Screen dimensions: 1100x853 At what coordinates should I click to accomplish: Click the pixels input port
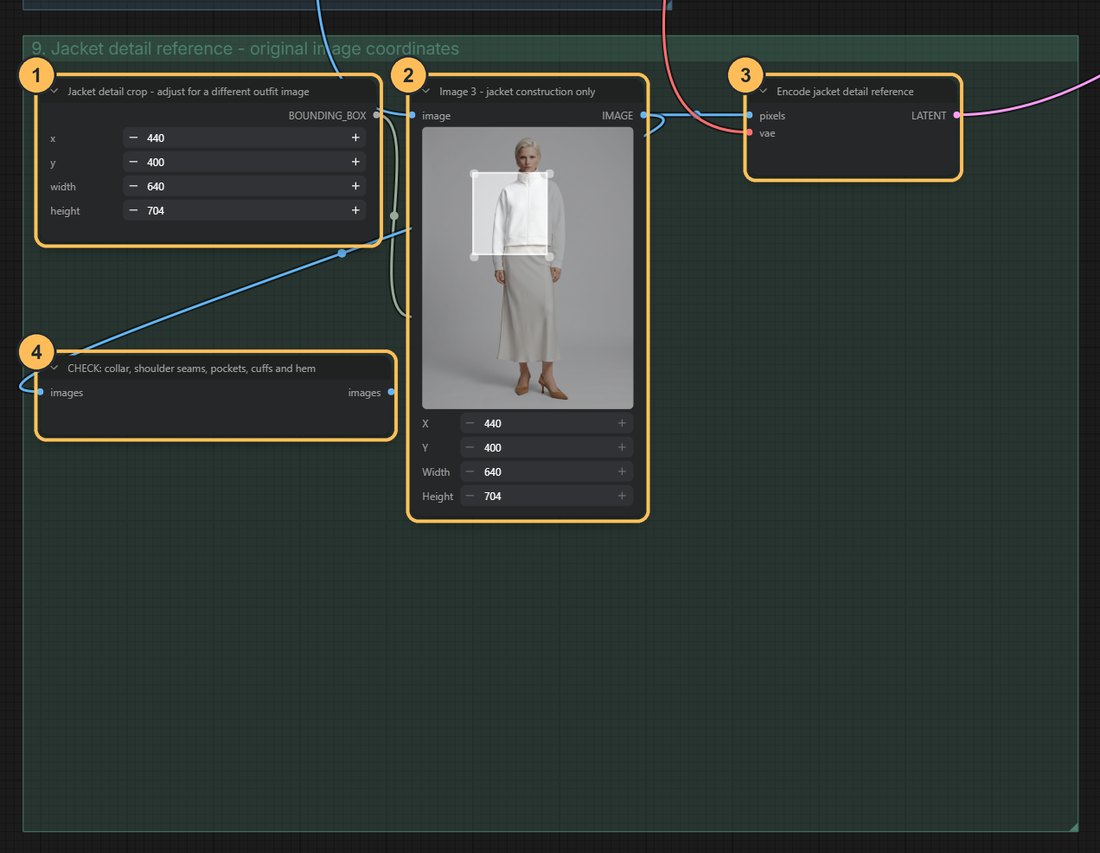[x=749, y=115]
